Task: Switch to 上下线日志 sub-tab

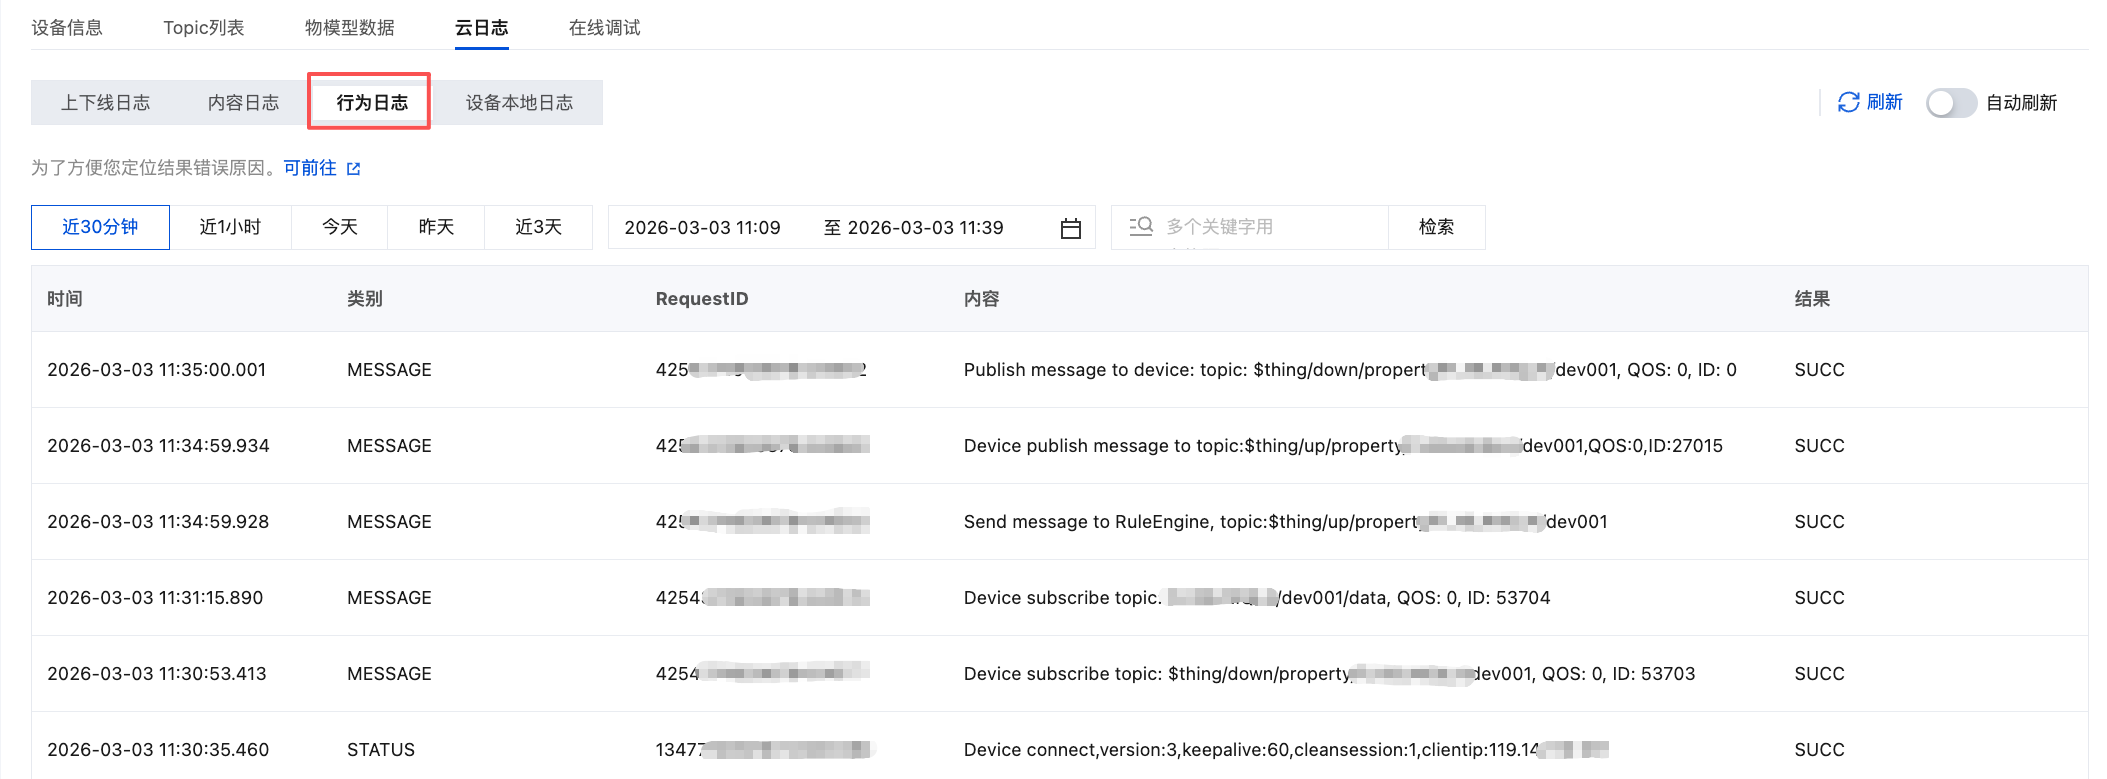Action: [105, 103]
